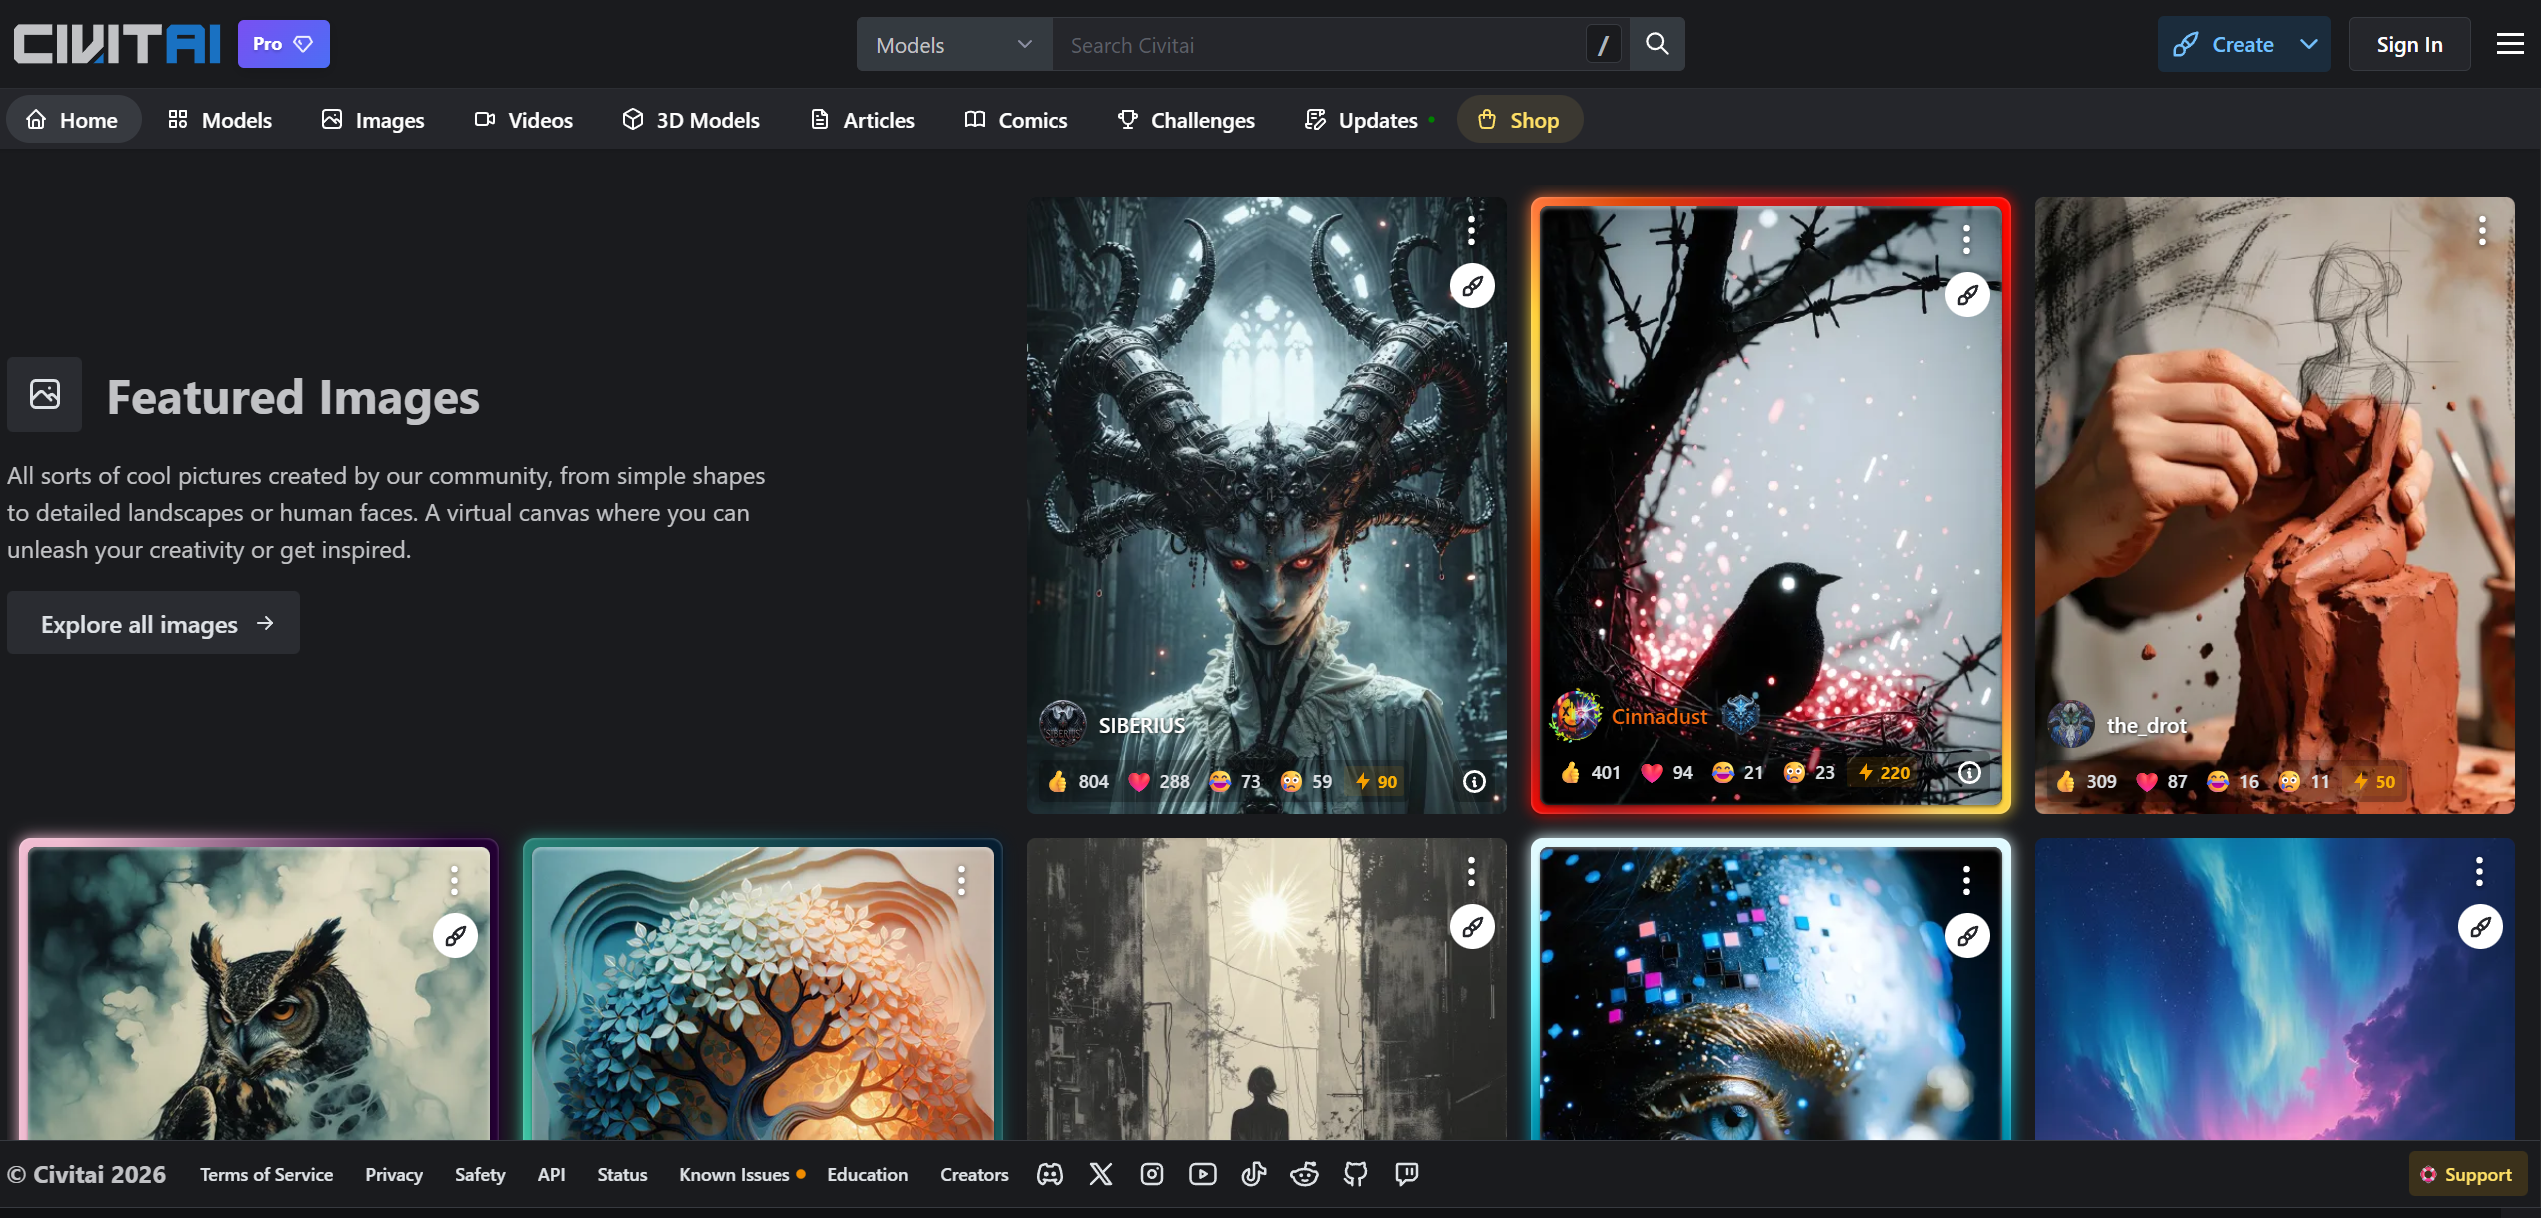Open info icon on Cinnadust image

(x=1968, y=772)
